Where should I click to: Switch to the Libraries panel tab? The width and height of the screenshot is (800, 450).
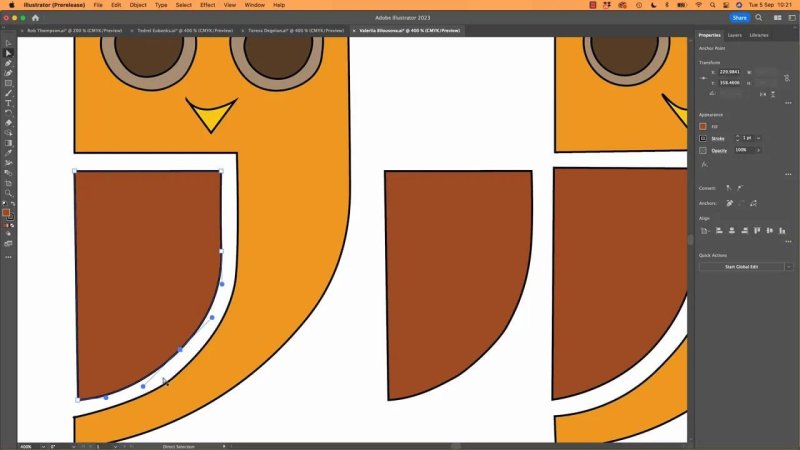click(x=759, y=35)
